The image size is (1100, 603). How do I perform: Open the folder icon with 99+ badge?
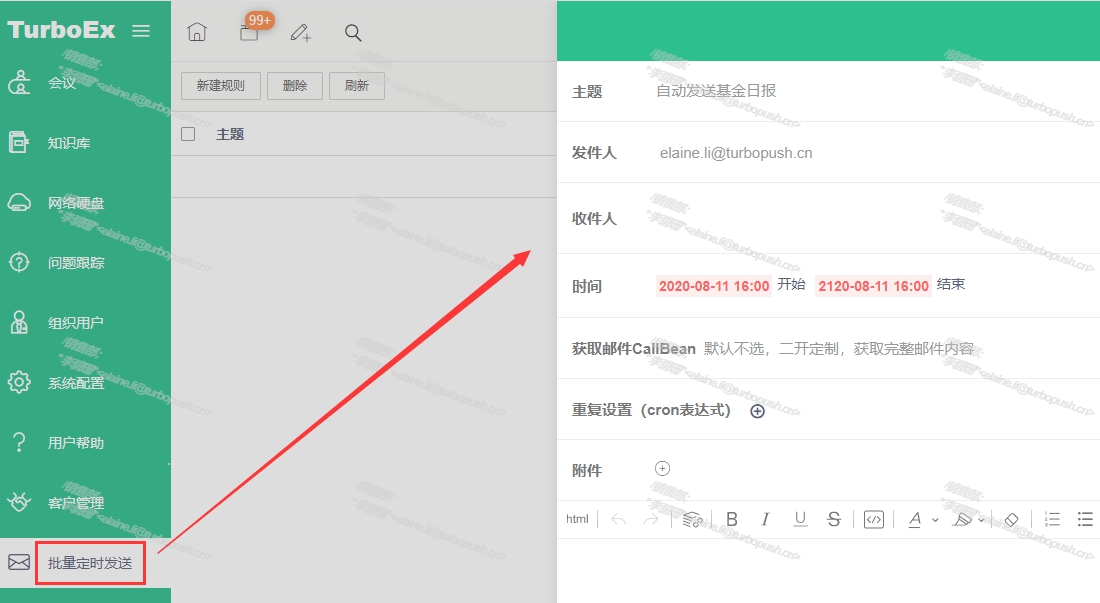click(x=249, y=33)
